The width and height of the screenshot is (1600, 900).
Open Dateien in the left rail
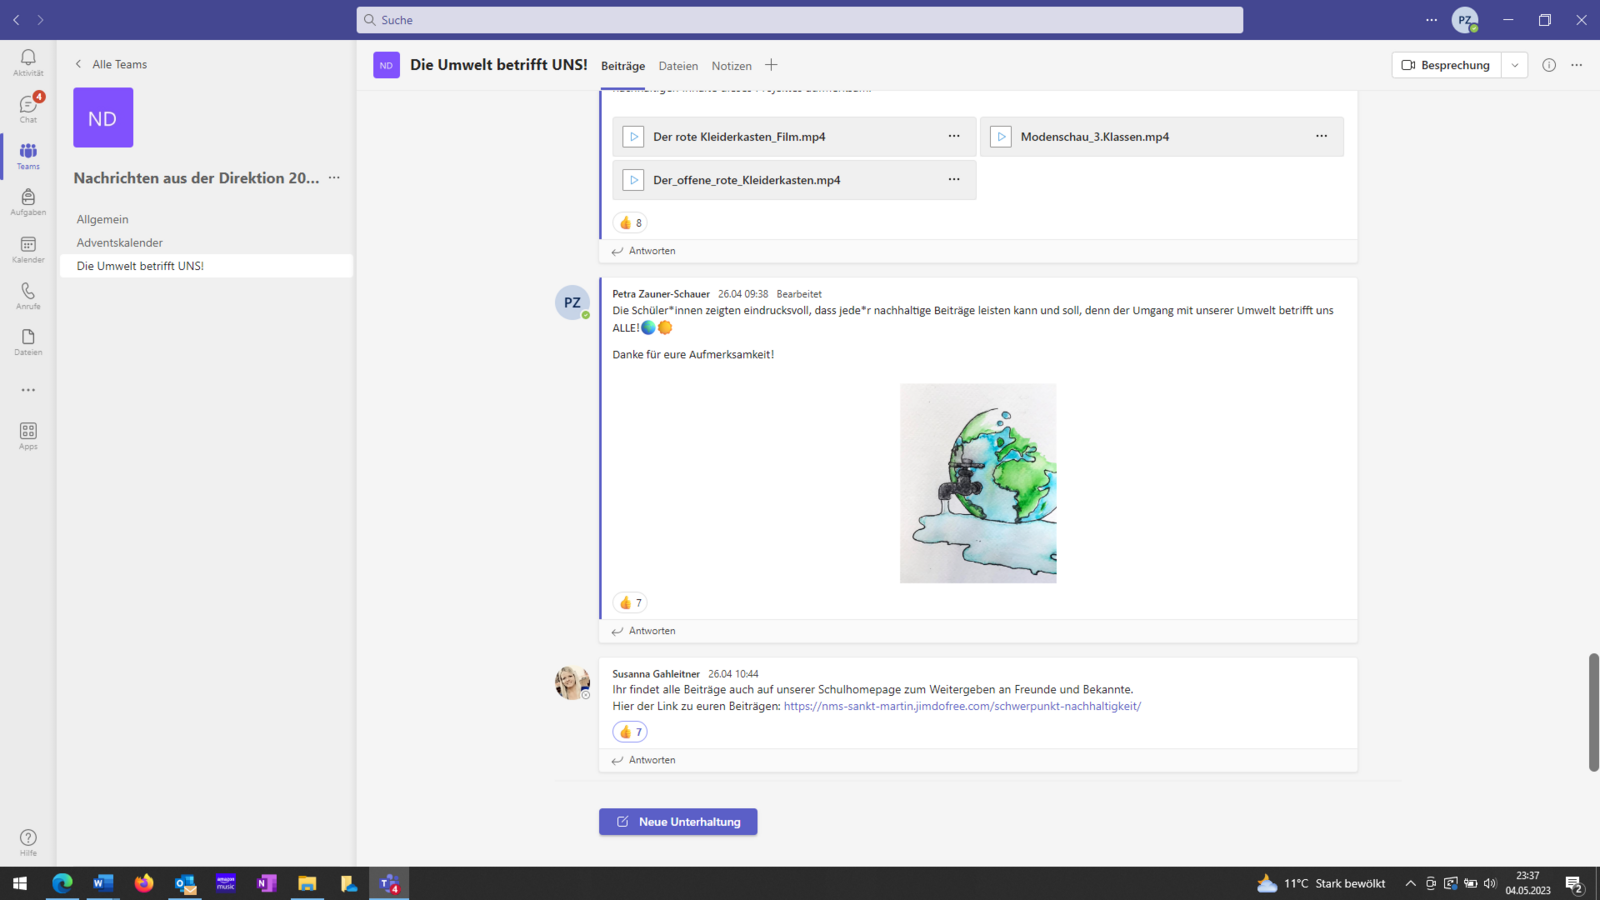point(28,342)
